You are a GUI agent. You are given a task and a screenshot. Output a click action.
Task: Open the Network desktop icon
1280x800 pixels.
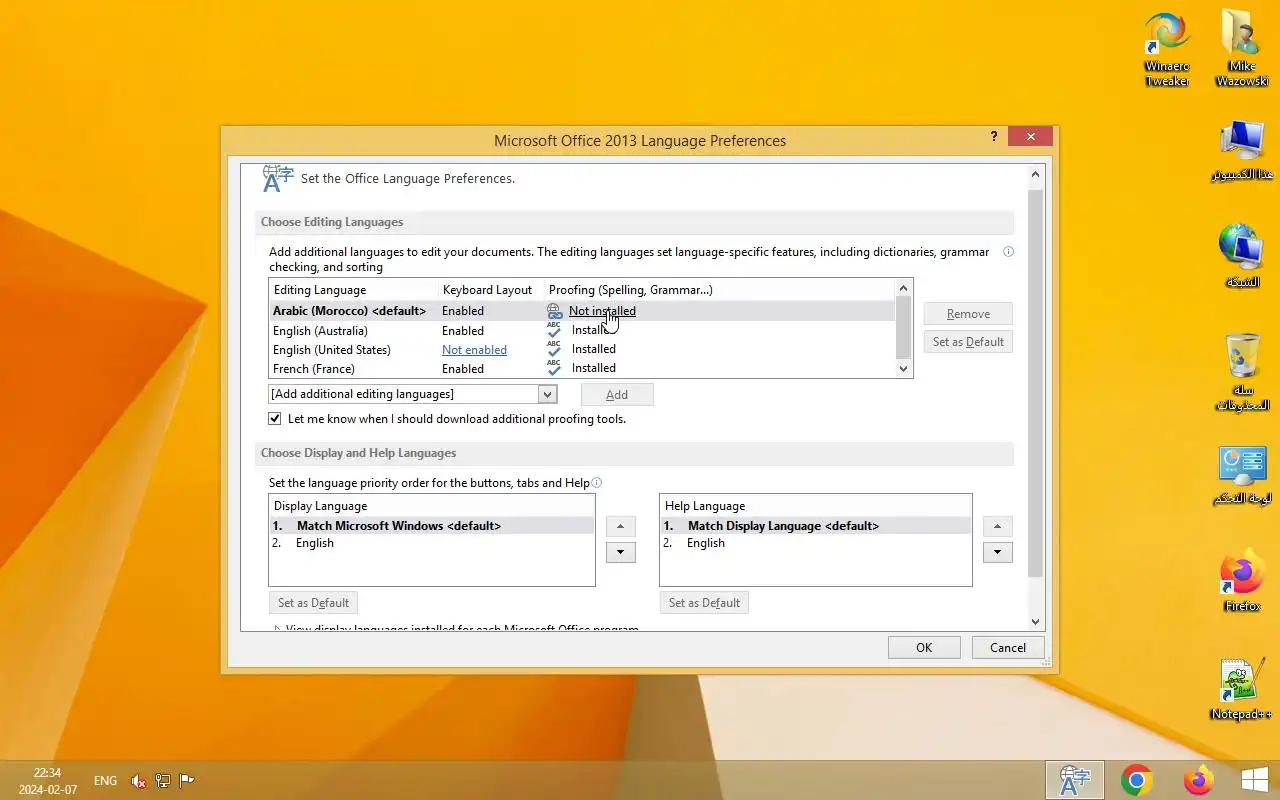tap(1242, 256)
